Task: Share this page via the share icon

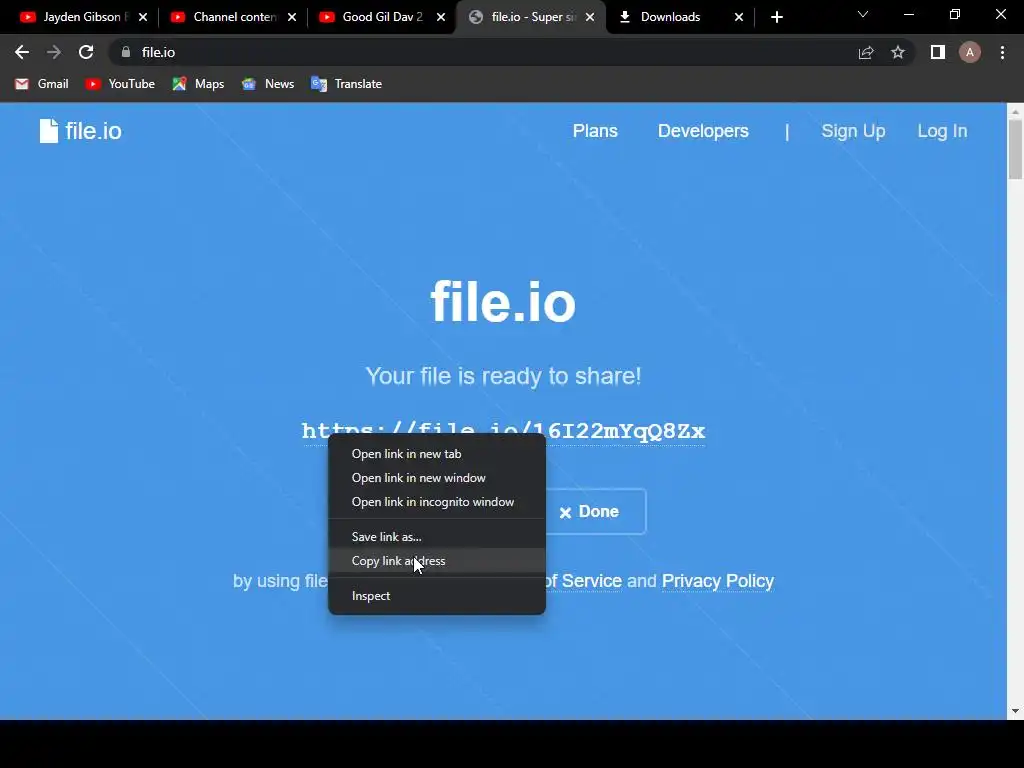Action: click(866, 52)
